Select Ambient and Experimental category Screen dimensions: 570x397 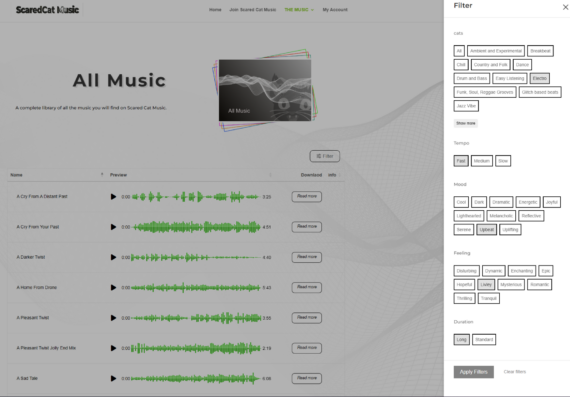(496, 51)
